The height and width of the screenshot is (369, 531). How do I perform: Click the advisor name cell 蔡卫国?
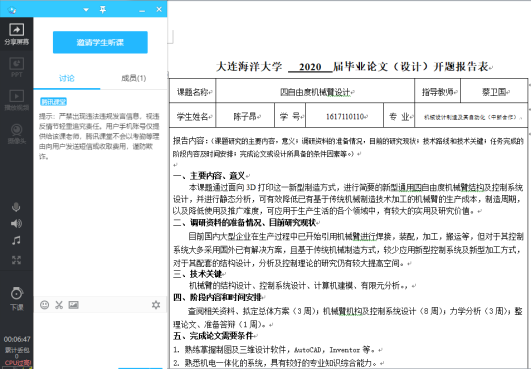494,91
